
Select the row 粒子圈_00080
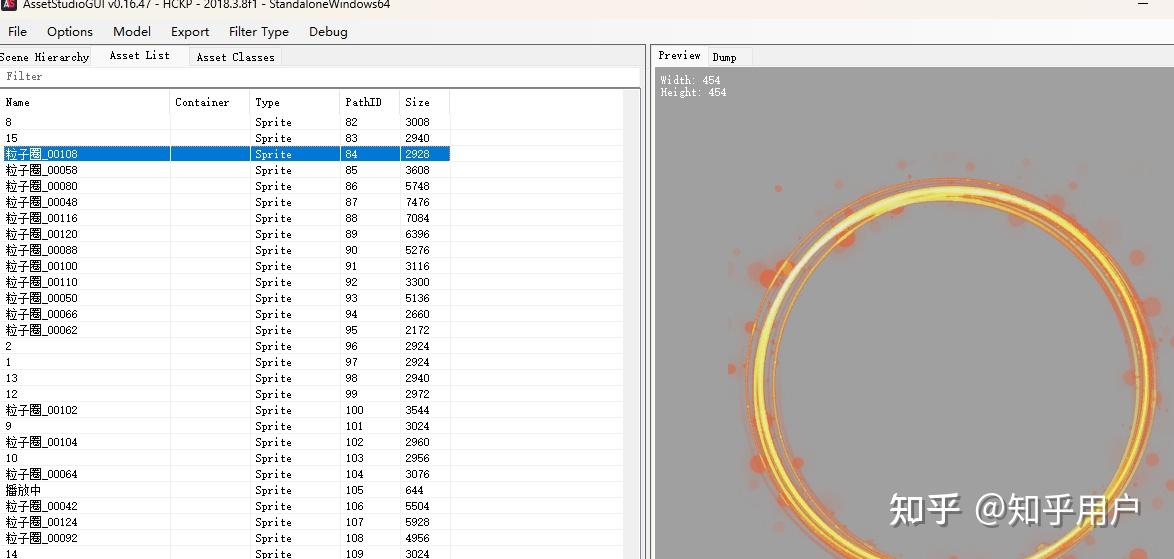pos(225,186)
